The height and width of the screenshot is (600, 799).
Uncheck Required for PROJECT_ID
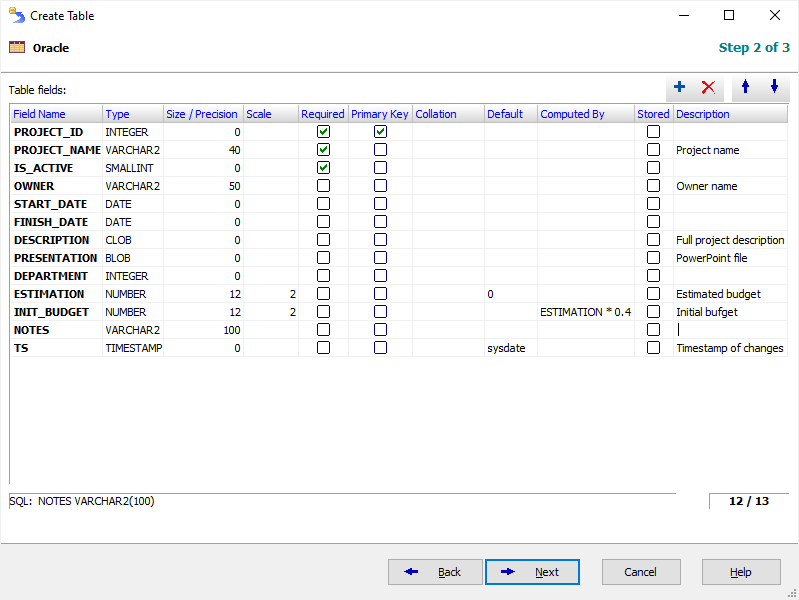[x=323, y=132]
